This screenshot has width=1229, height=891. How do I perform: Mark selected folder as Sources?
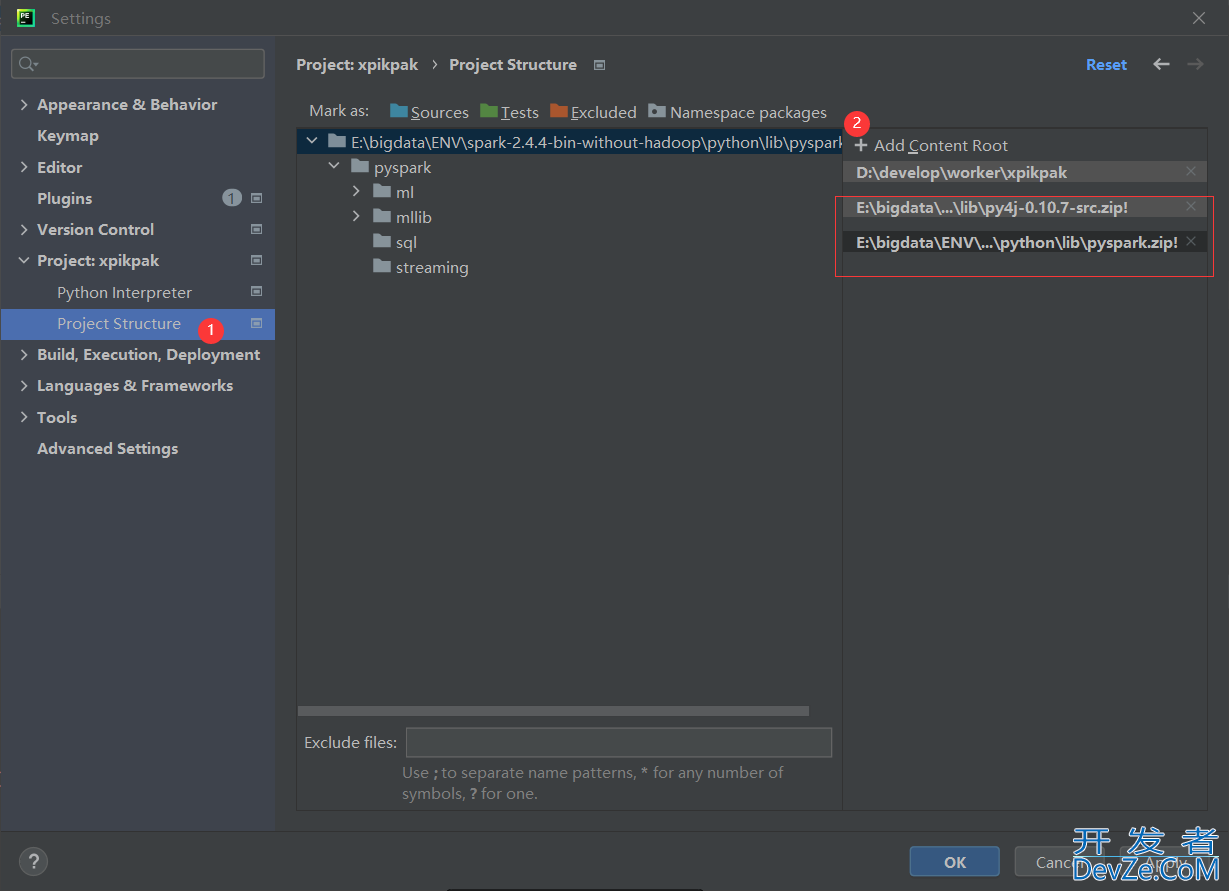click(429, 112)
